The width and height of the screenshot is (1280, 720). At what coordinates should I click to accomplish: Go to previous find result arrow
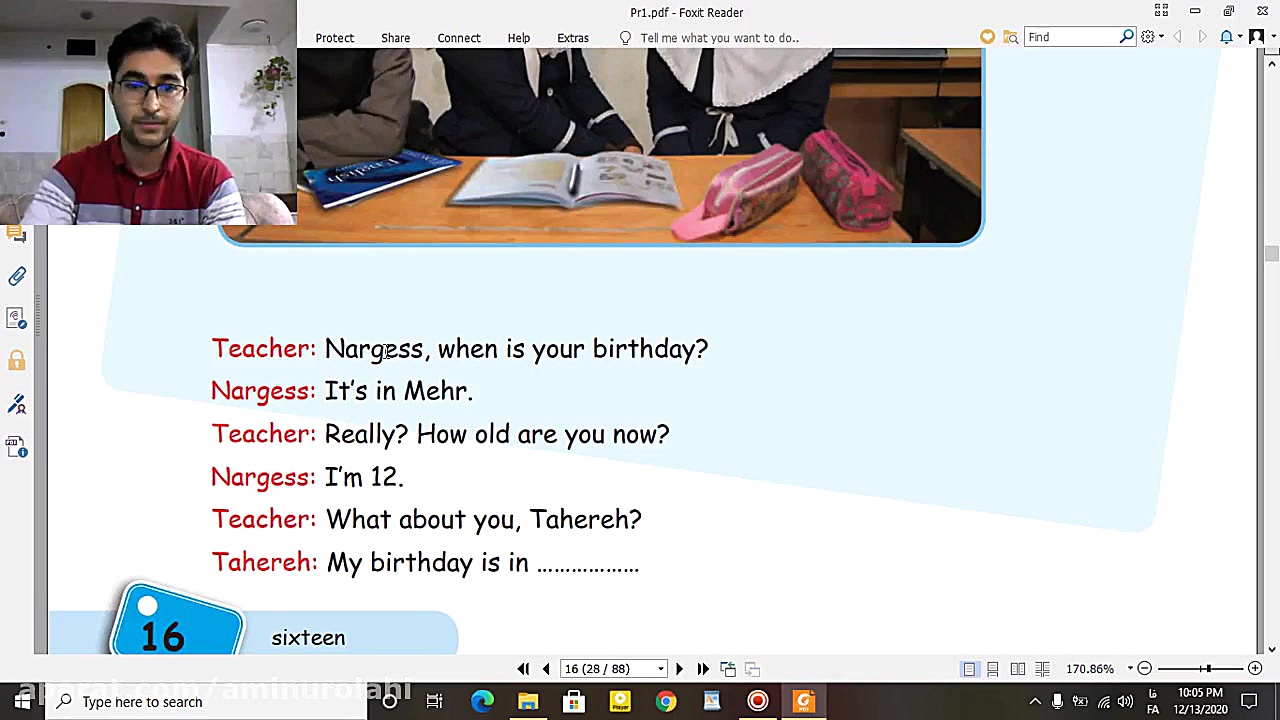[x=1177, y=37]
